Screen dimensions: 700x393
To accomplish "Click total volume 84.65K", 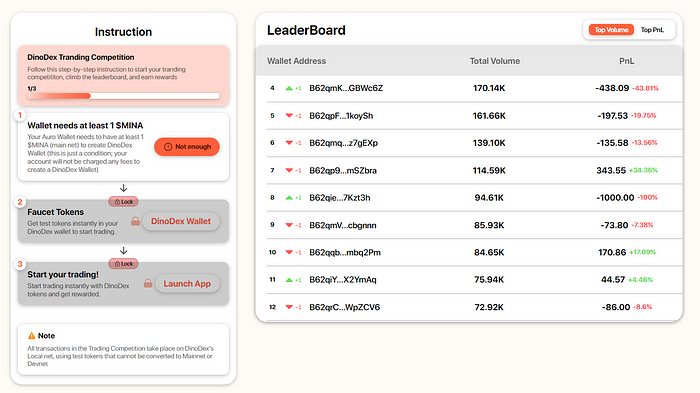I will coord(489,253).
